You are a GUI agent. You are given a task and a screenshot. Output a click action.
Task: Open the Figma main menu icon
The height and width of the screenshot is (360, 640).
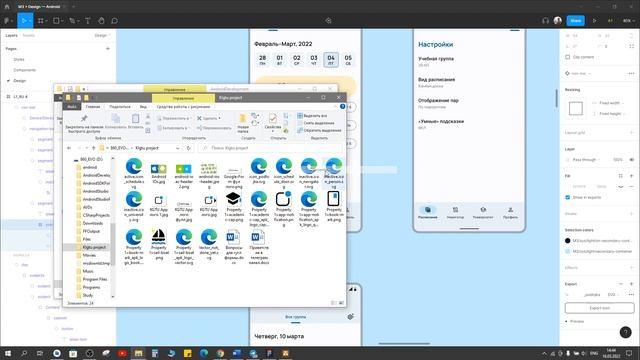7,21
